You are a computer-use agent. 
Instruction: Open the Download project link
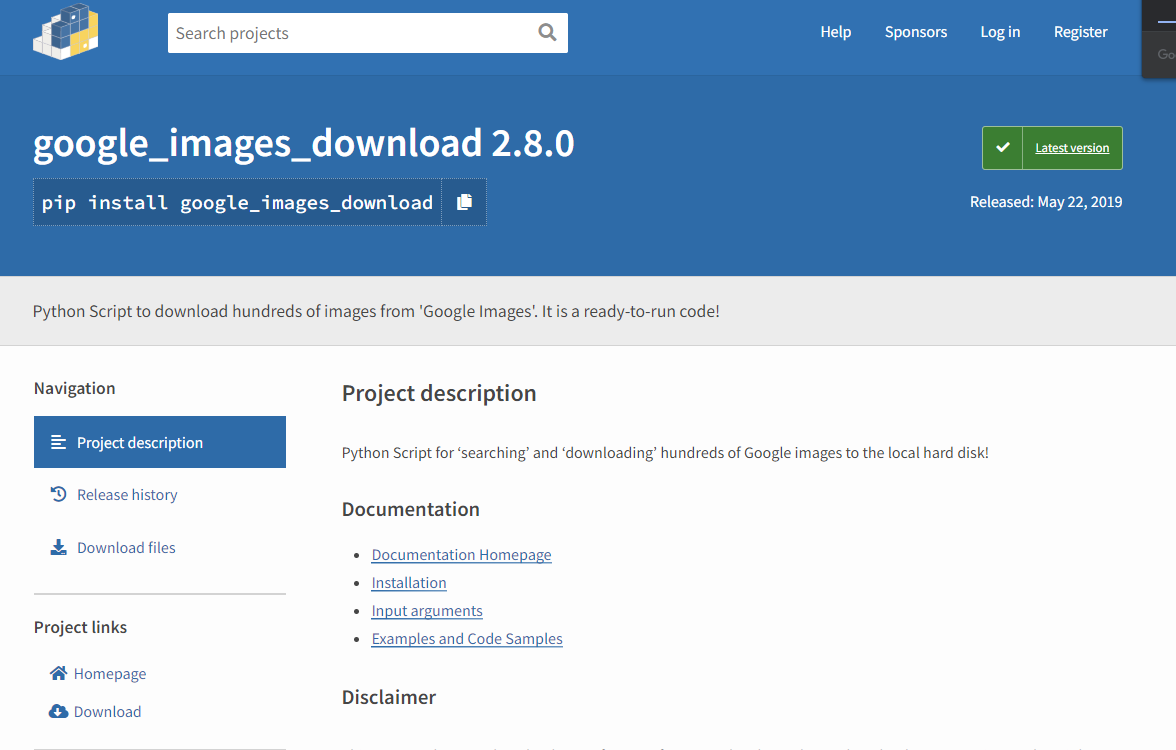(107, 712)
